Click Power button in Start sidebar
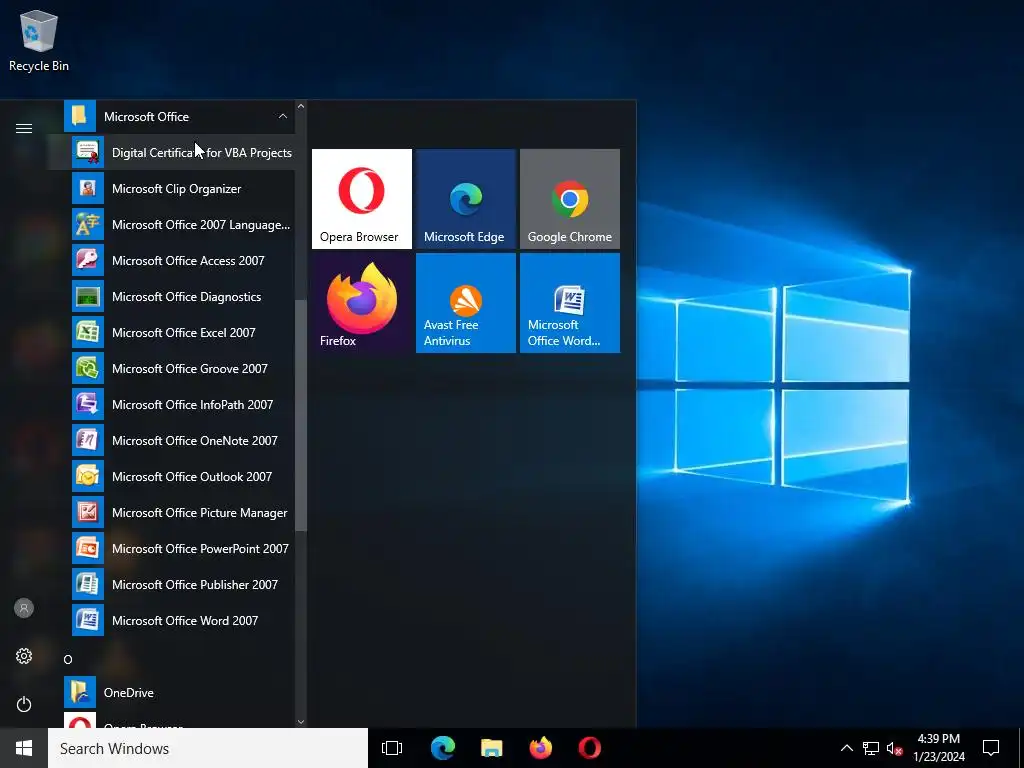 (x=24, y=704)
